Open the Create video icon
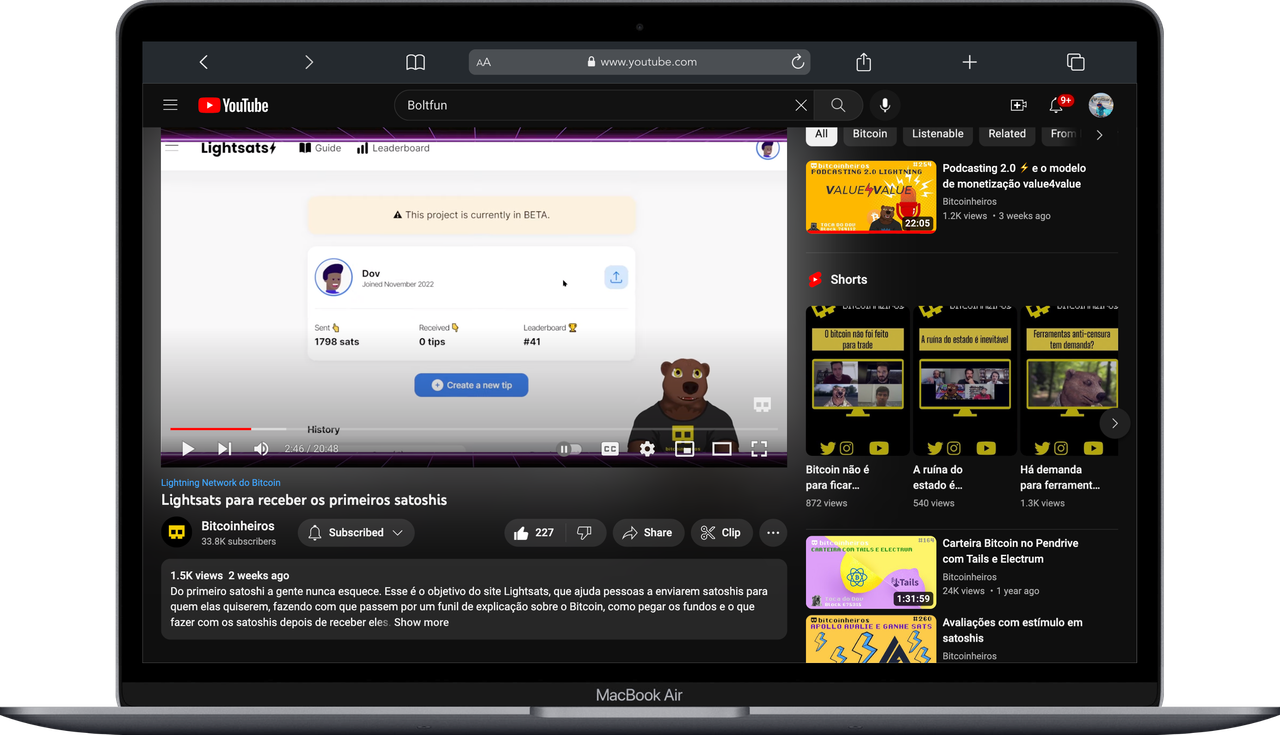1280x735 pixels. point(1018,105)
